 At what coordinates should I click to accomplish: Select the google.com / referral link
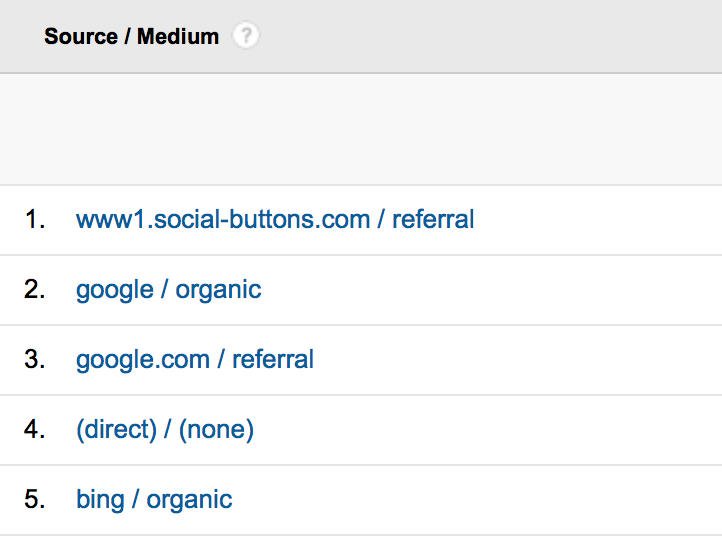(x=195, y=359)
